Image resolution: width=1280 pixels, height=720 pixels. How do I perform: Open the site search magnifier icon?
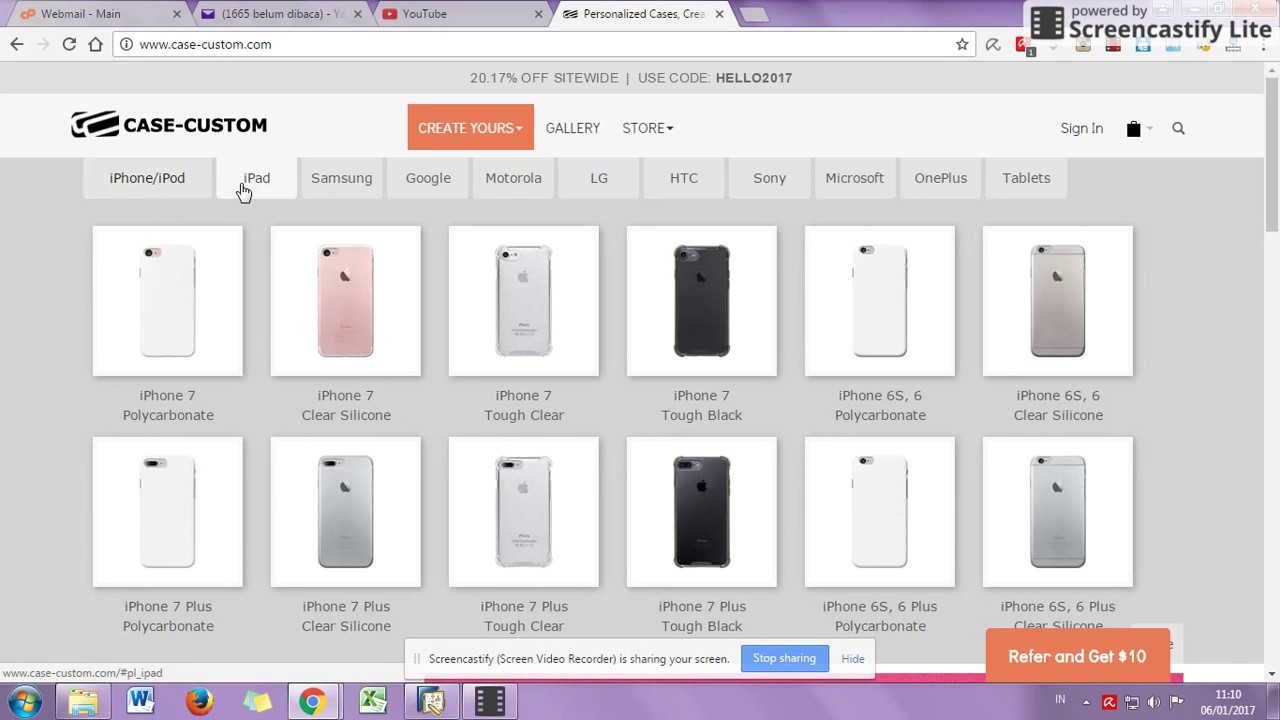click(x=1178, y=128)
